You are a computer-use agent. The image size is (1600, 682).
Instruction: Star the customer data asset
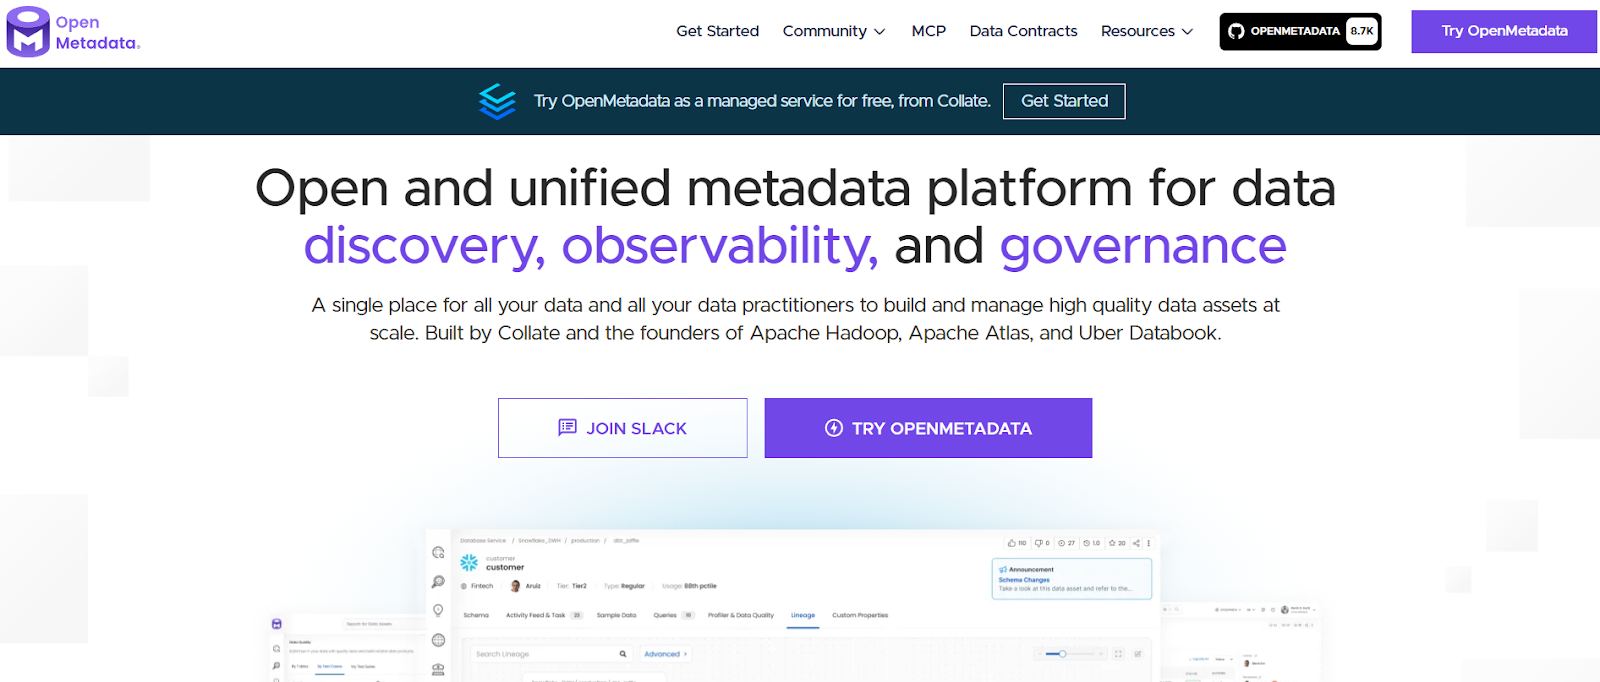[1113, 543]
